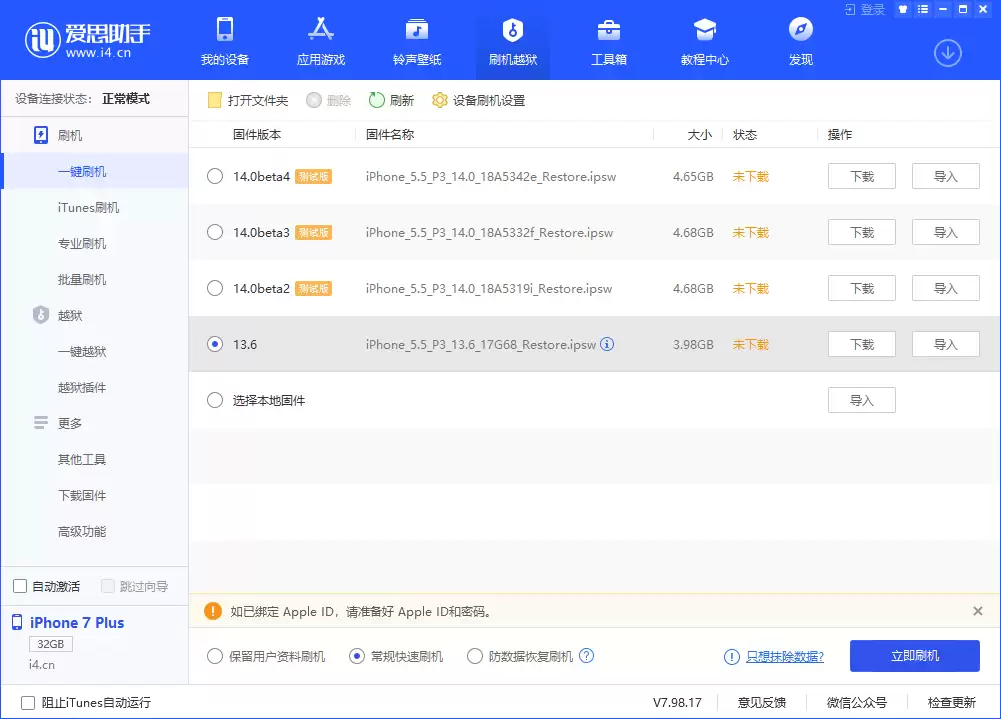Open 只想抹除数据? link
Image resolution: width=1001 pixels, height=719 pixels.
[785, 656]
